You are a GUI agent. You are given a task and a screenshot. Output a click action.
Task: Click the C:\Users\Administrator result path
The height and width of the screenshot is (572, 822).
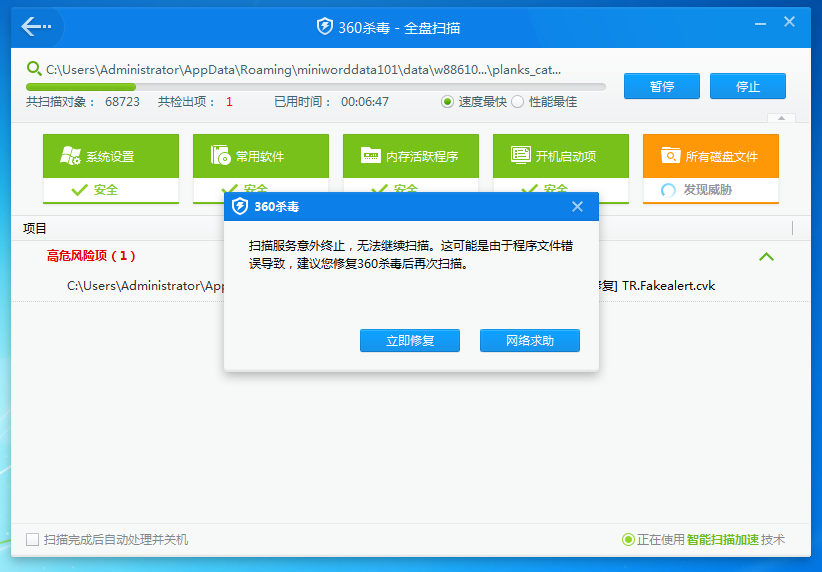point(146,286)
